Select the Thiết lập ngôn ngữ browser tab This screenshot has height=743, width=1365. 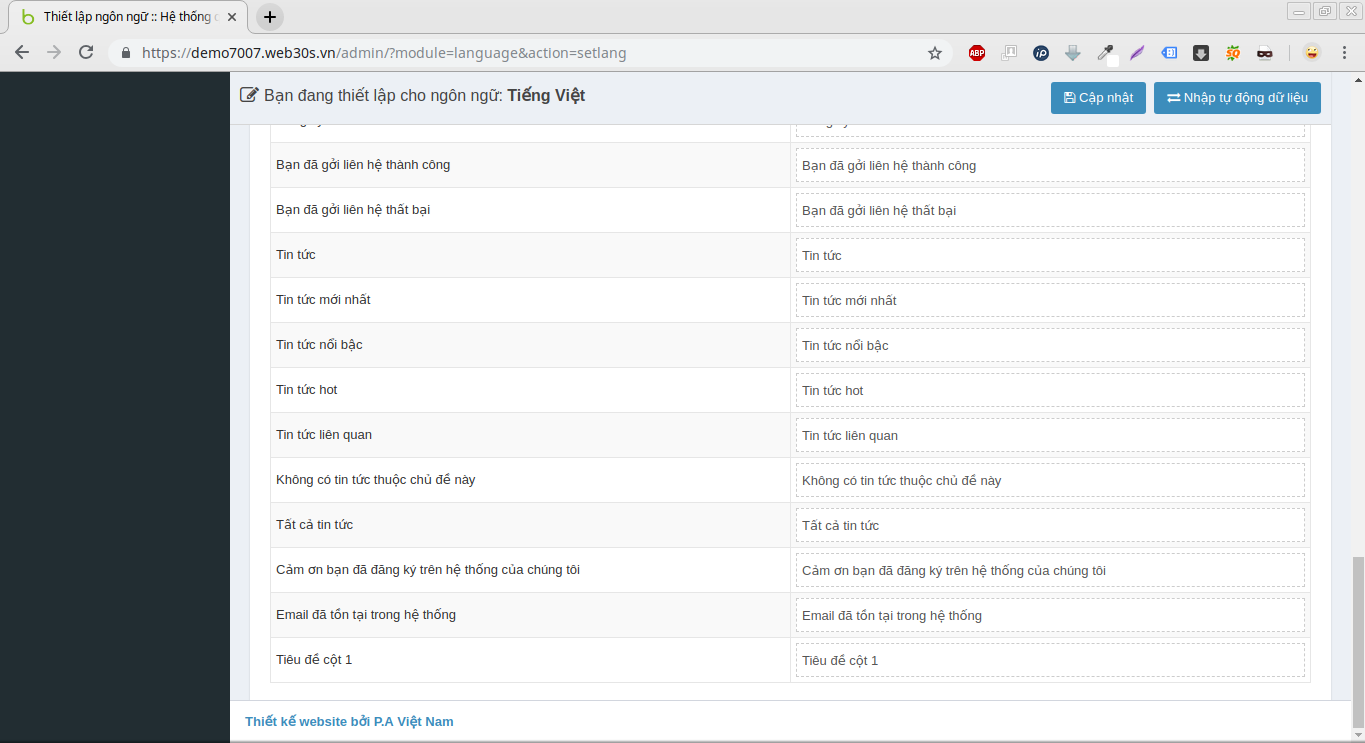127,17
